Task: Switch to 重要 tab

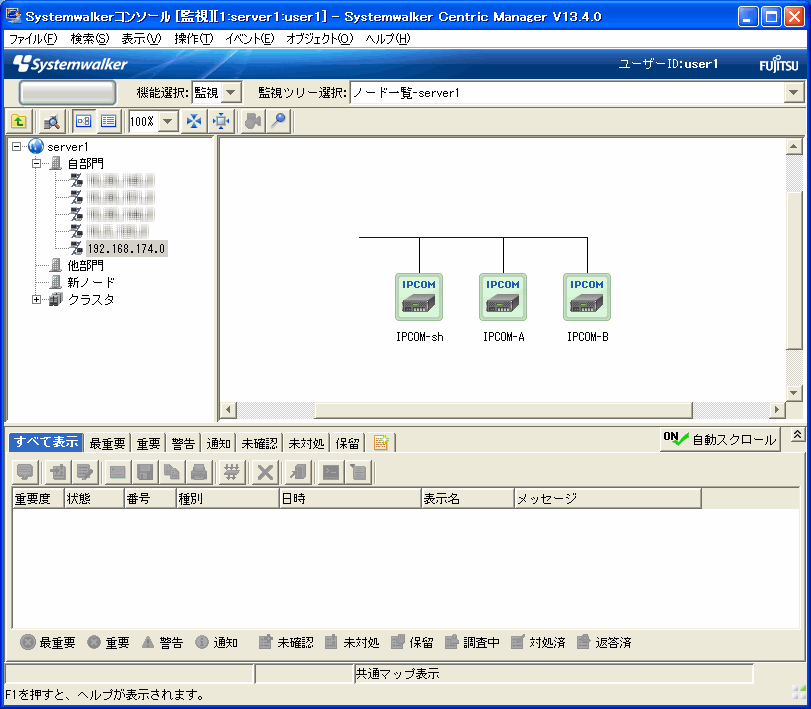Action: tap(148, 443)
